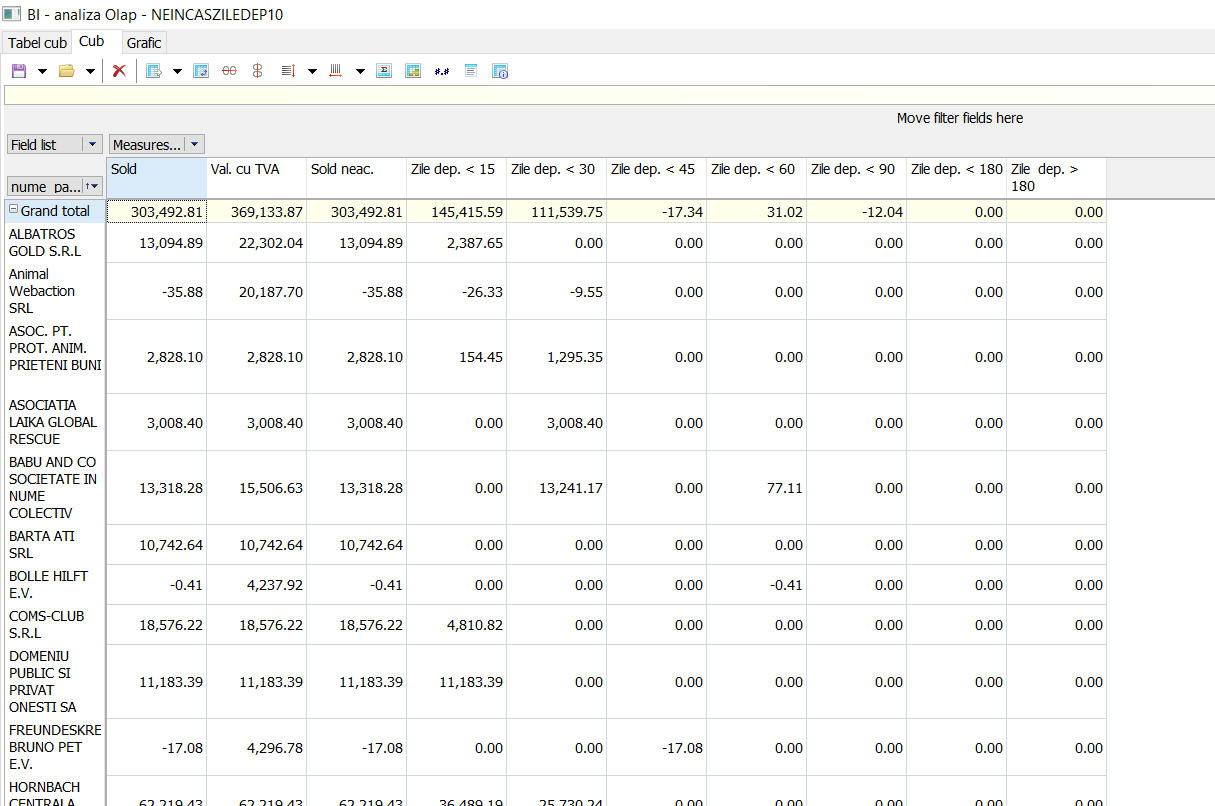The height and width of the screenshot is (806, 1215).
Task: Switch to the Tabel cub tab
Action: click(37, 43)
